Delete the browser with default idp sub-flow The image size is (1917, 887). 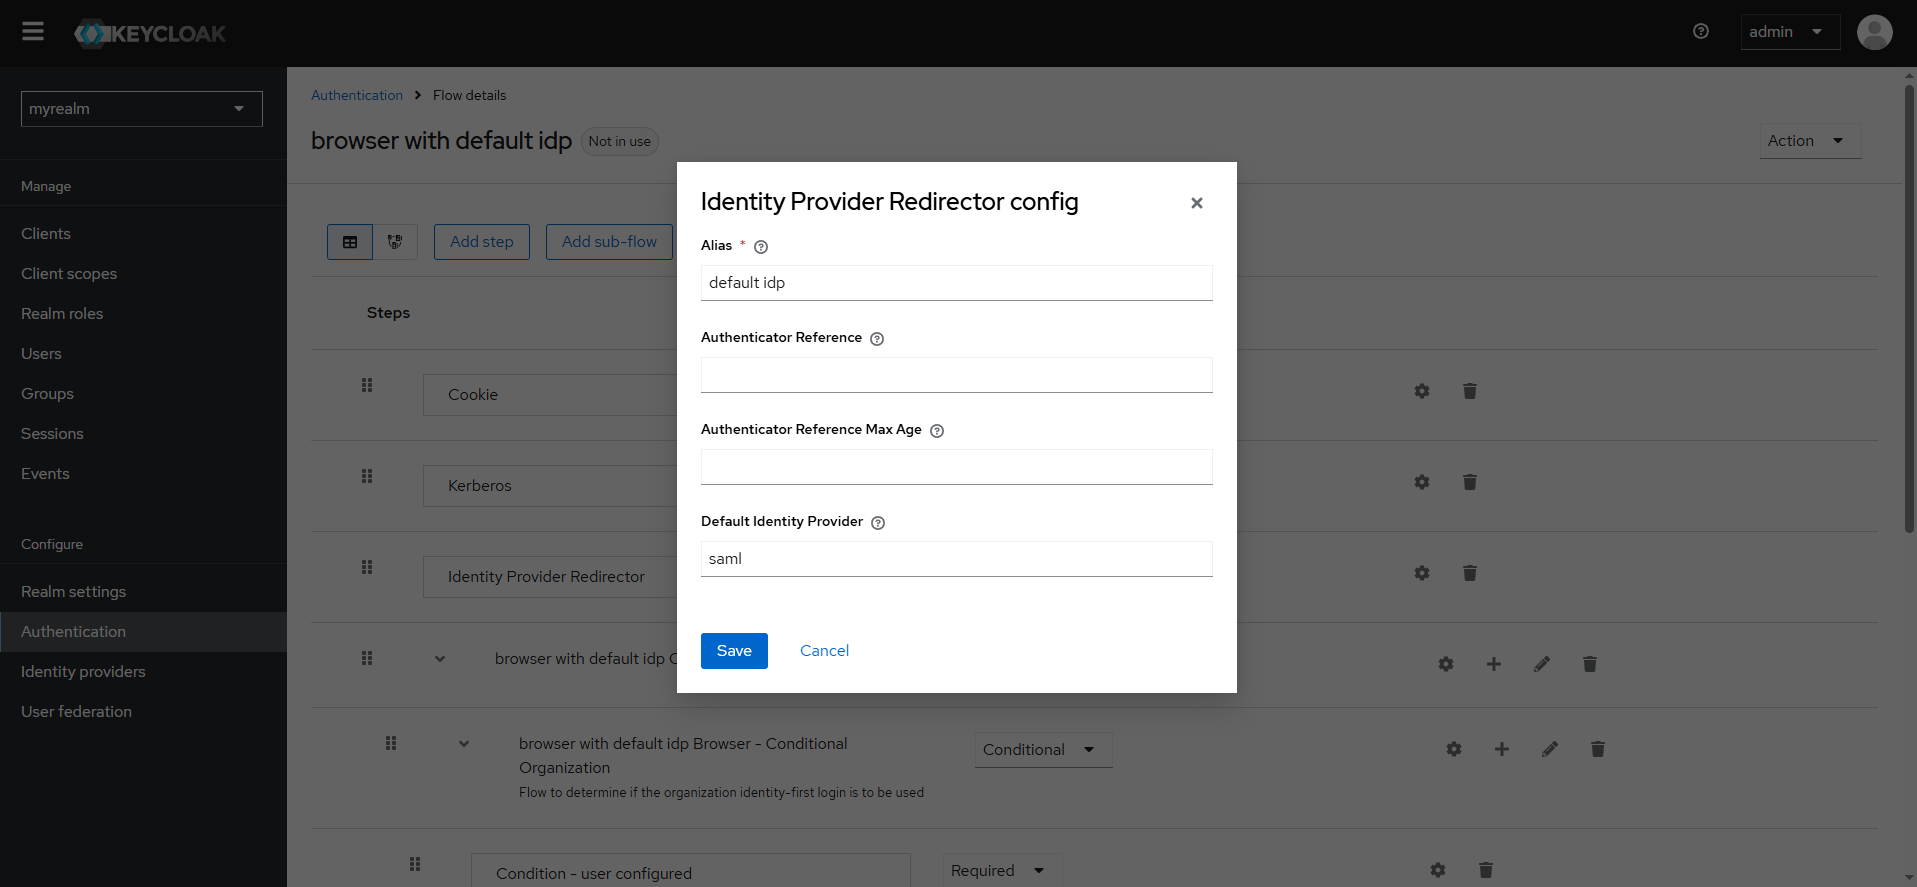tap(1590, 664)
